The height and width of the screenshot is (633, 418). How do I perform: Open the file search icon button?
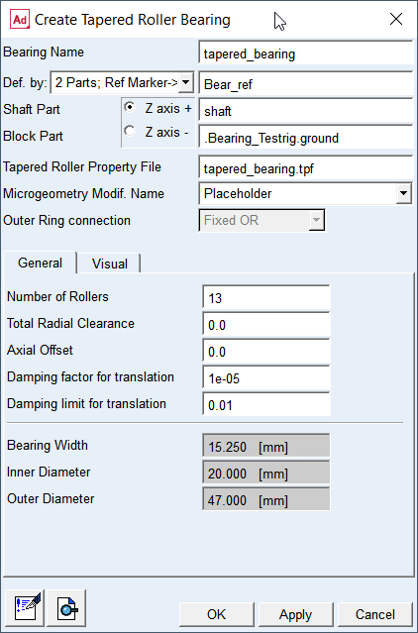point(67,608)
